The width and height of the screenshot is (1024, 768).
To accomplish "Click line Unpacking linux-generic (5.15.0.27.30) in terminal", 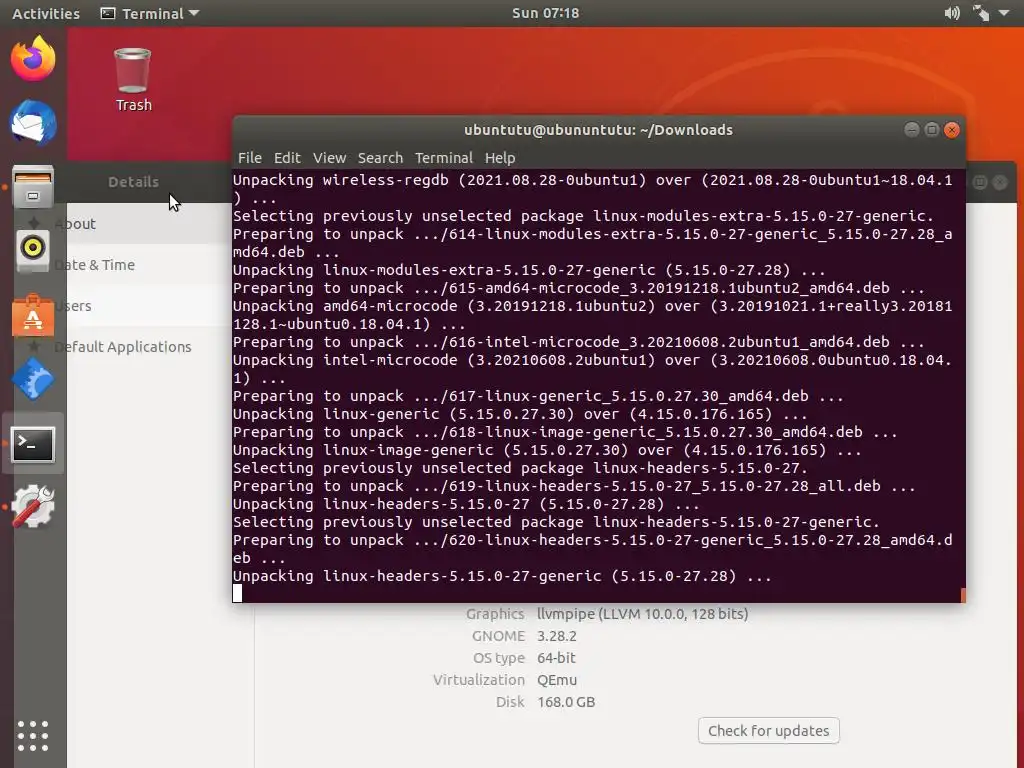I will point(520,414).
